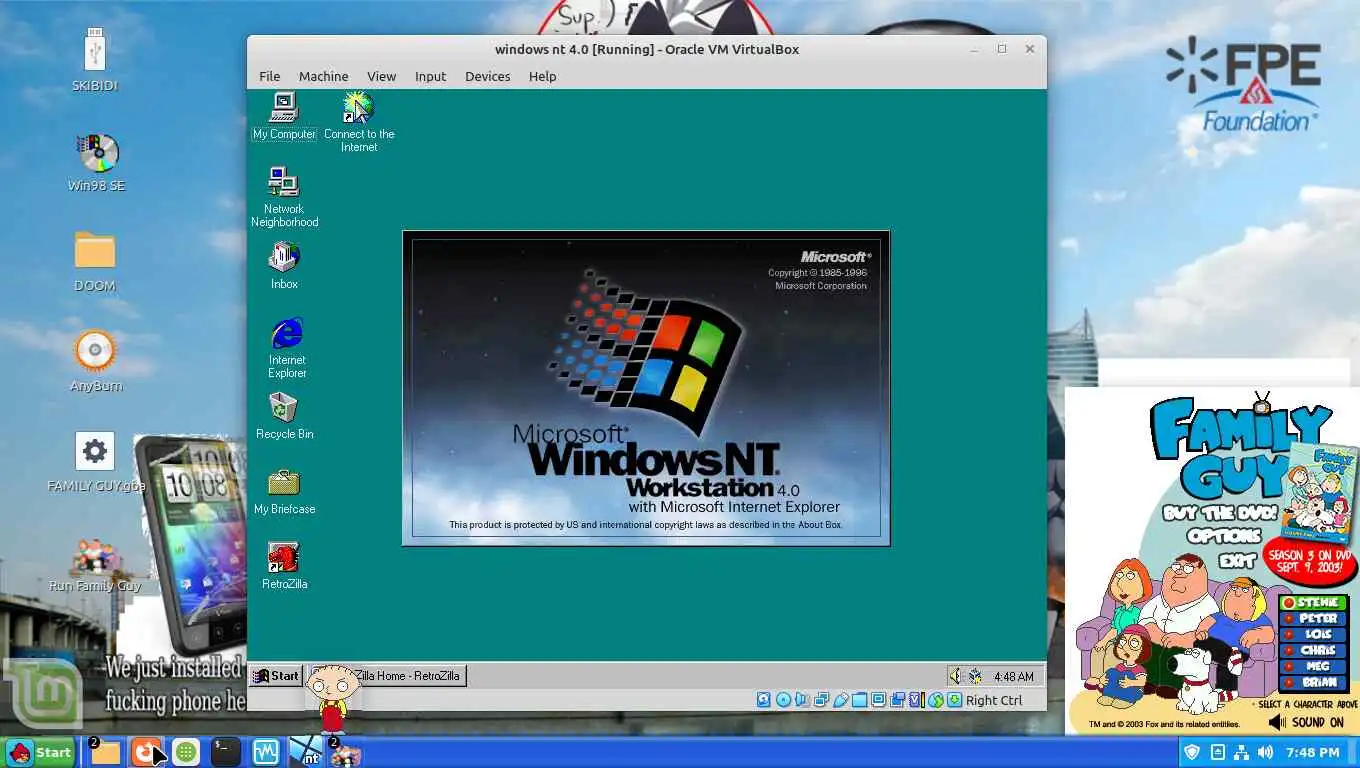Open the FAMILY GUY.gba file

[96, 463]
